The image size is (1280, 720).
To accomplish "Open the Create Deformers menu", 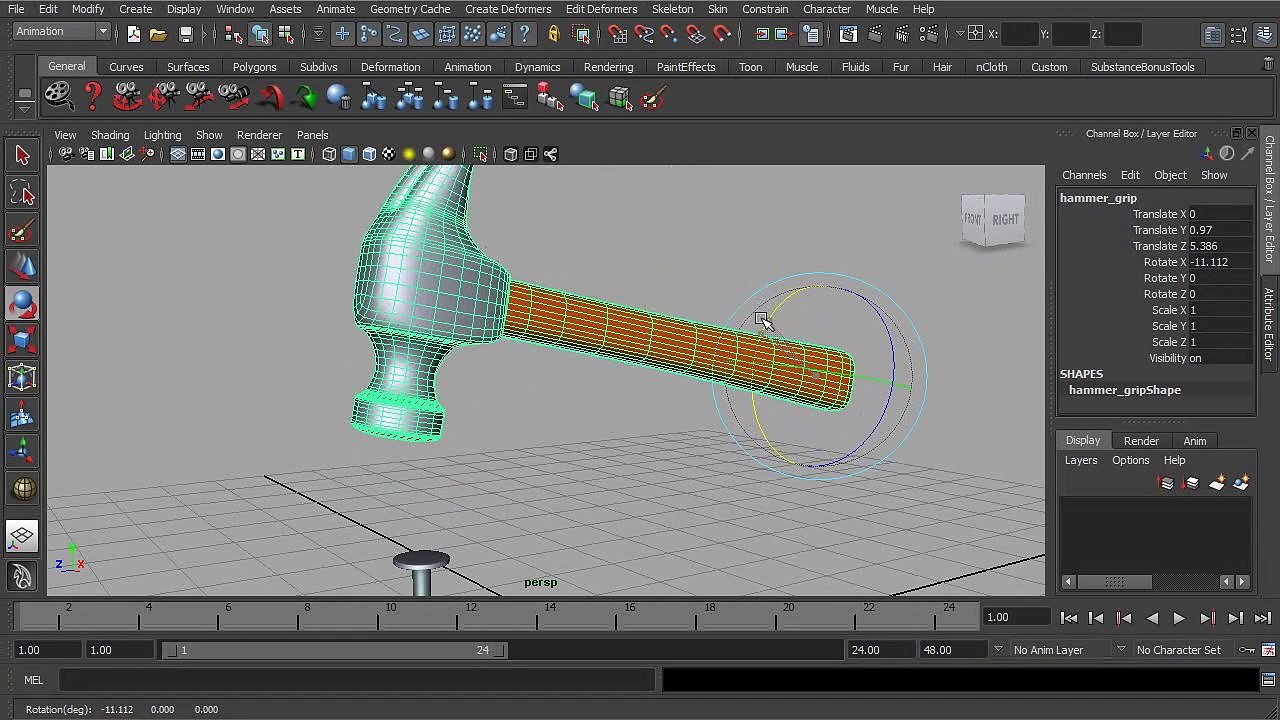I will (508, 9).
